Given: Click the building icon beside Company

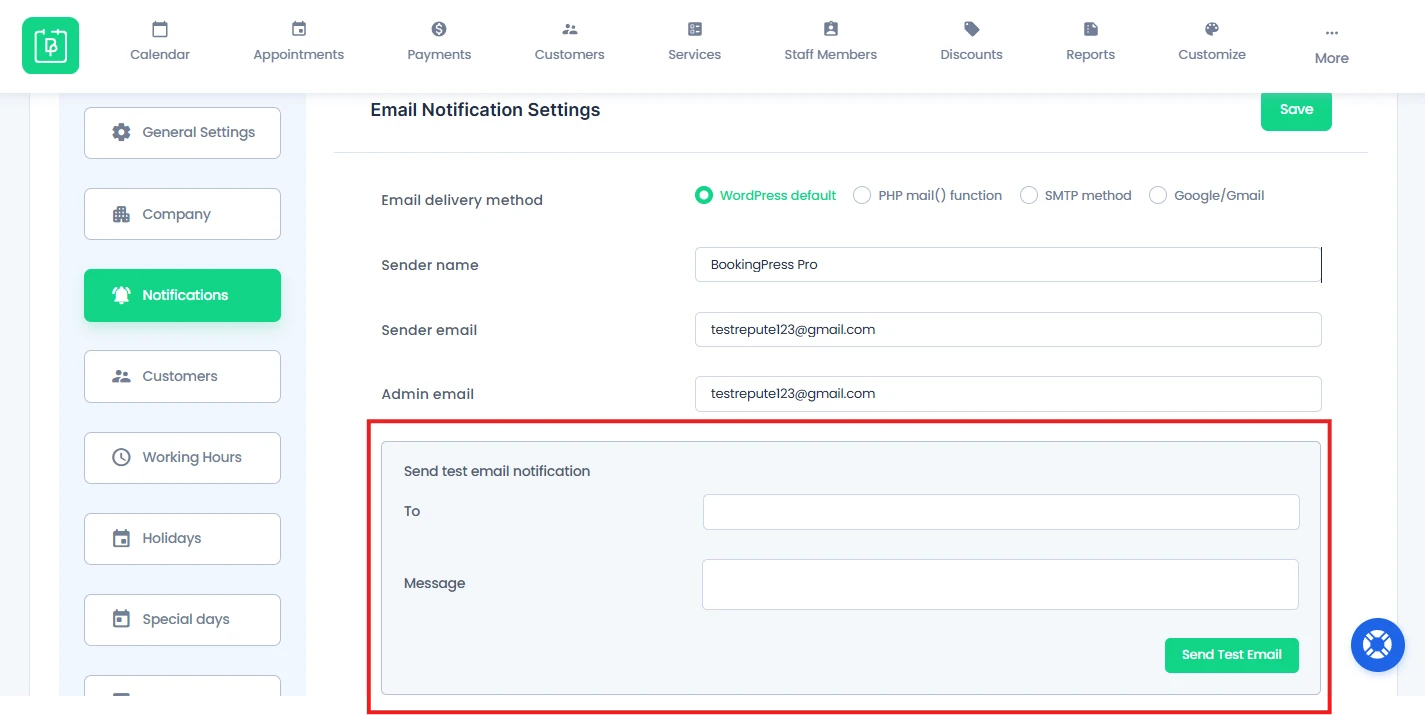Looking at the screenshot, I should point(121,214).
